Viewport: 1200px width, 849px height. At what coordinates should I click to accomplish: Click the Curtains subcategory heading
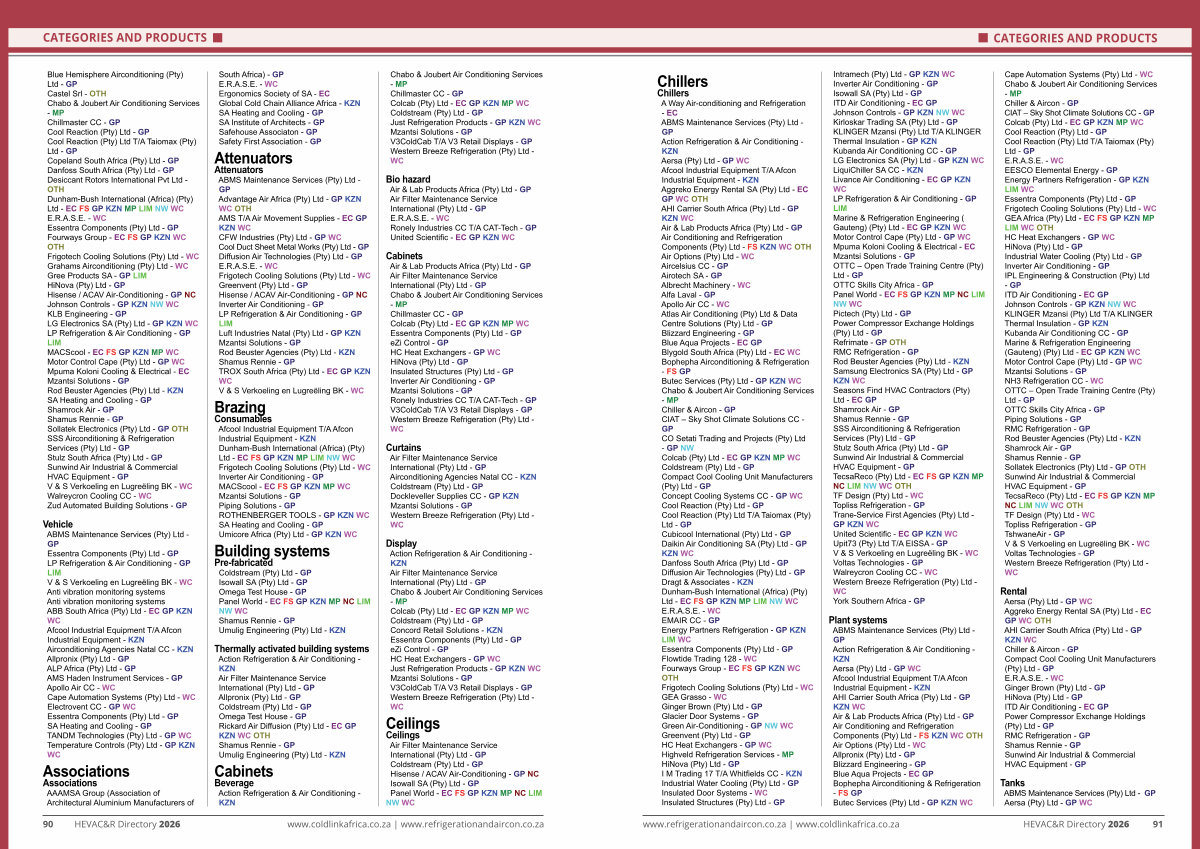[403, 447]
